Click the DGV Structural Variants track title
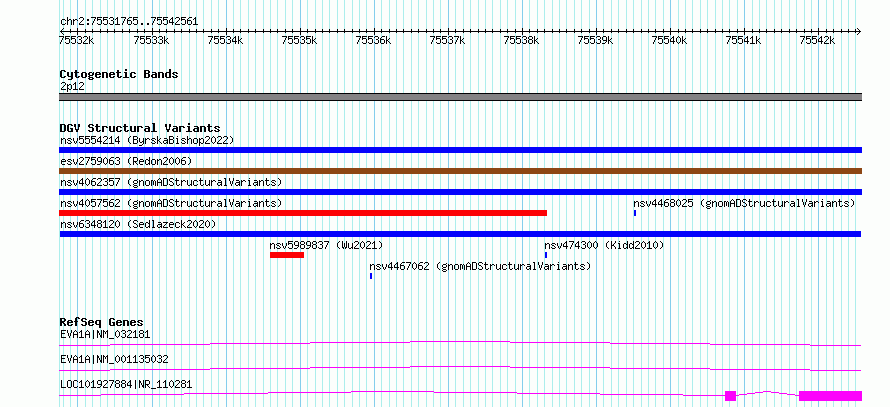890x407 pixels. pos(140,128)
